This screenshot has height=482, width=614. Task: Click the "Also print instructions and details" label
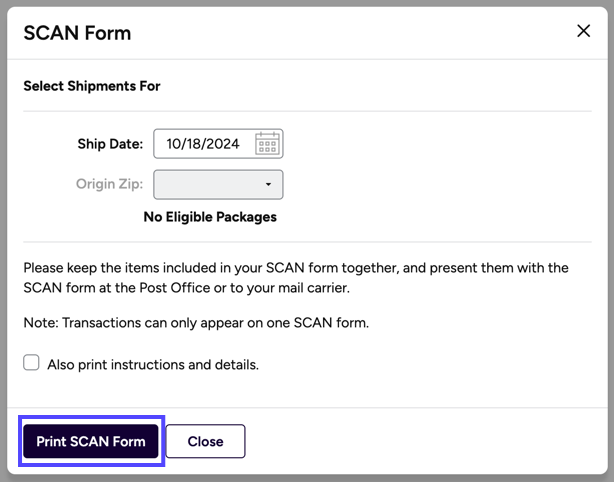click(x=153, y=365)
